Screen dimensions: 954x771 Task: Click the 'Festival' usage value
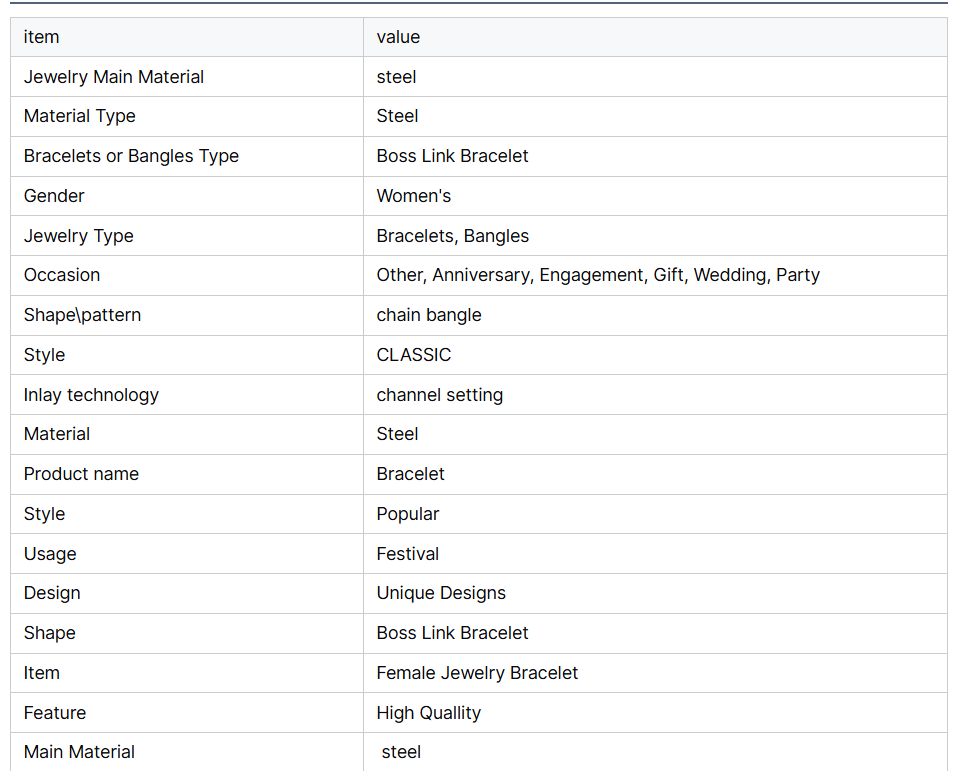[408, 554]
